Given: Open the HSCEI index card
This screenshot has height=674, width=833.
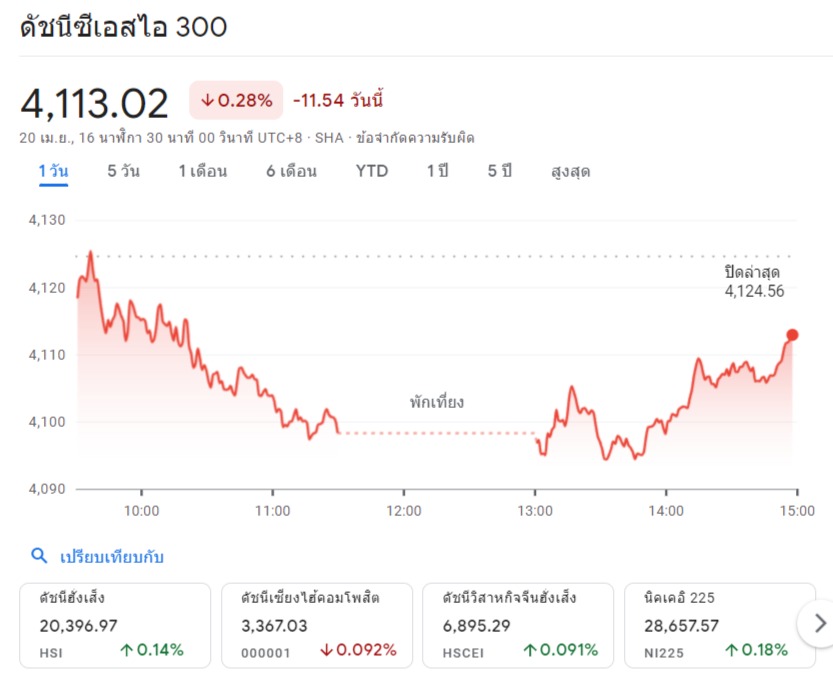Looking at the screenshot, I should pos(518,625).
